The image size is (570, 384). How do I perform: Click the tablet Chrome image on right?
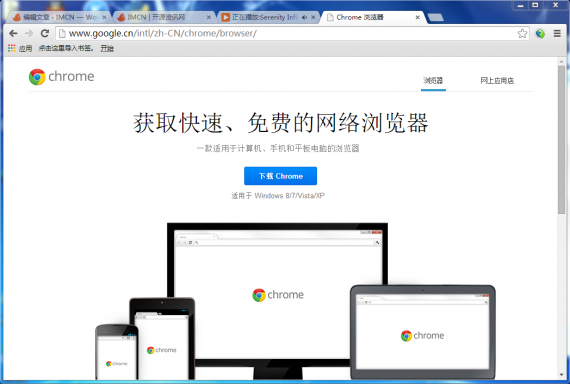coord(423,332)
